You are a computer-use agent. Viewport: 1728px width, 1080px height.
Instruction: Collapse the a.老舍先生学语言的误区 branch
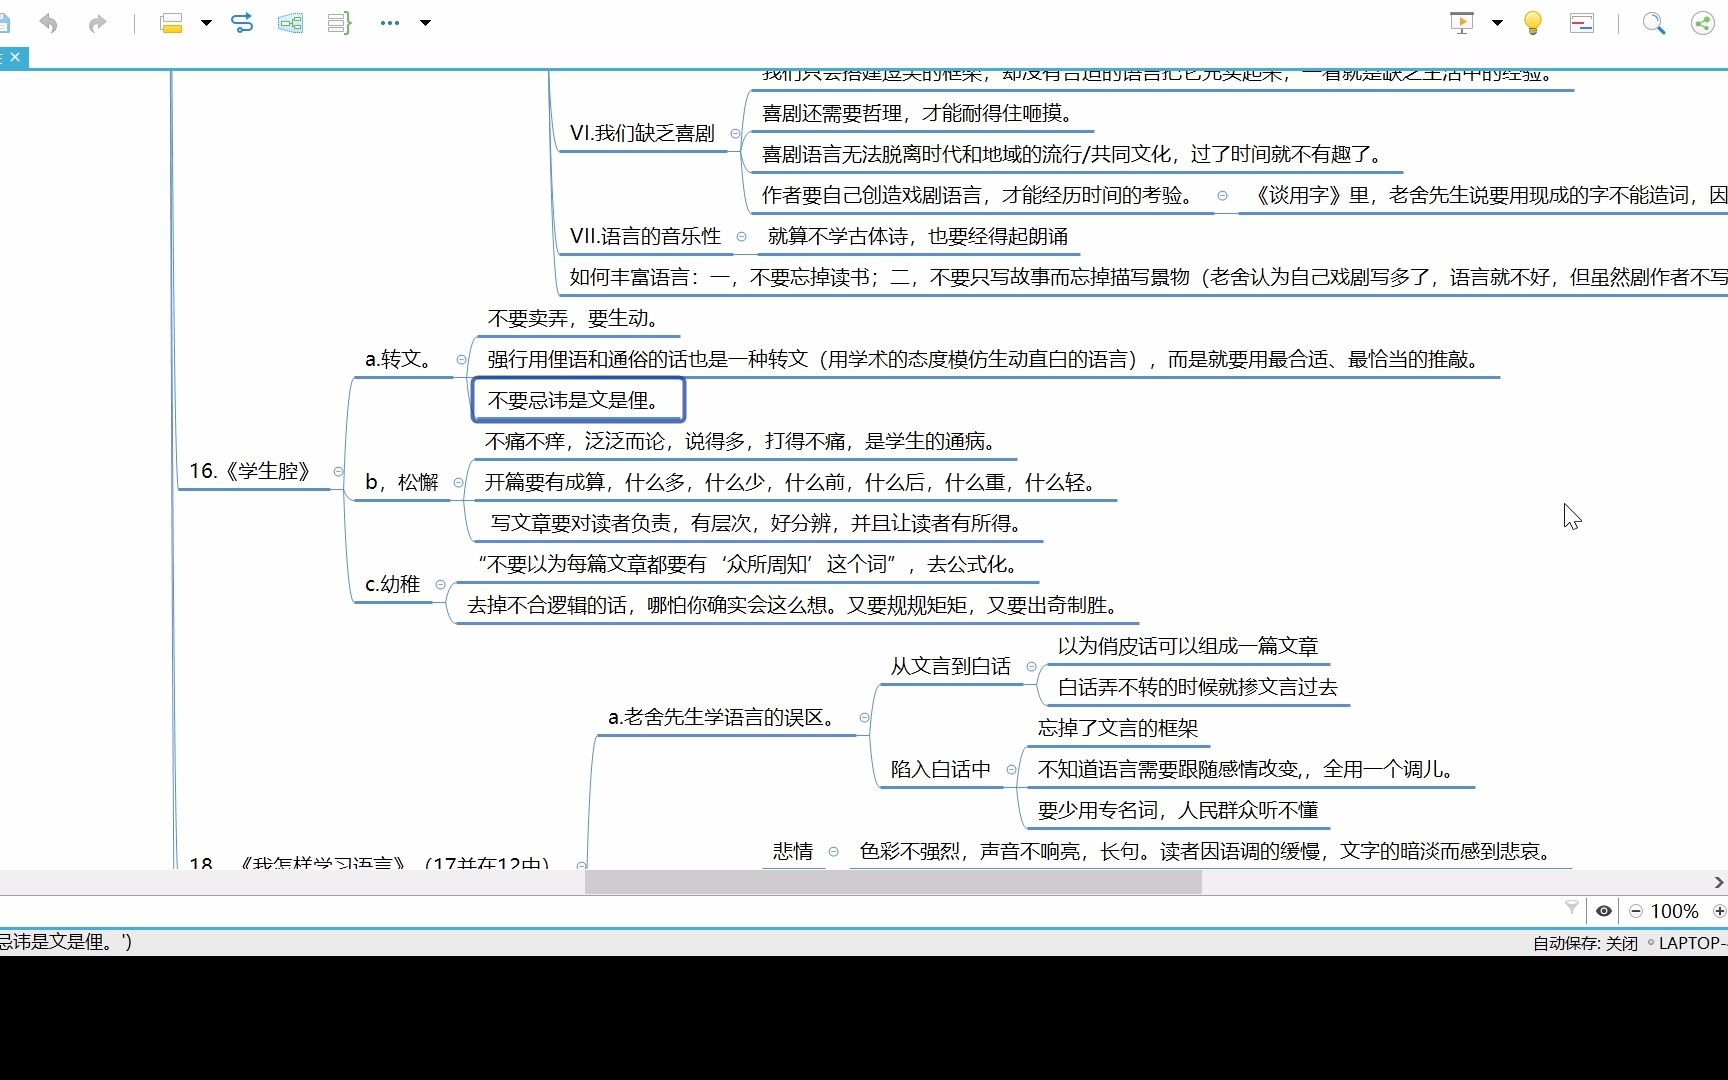(864, 717)
